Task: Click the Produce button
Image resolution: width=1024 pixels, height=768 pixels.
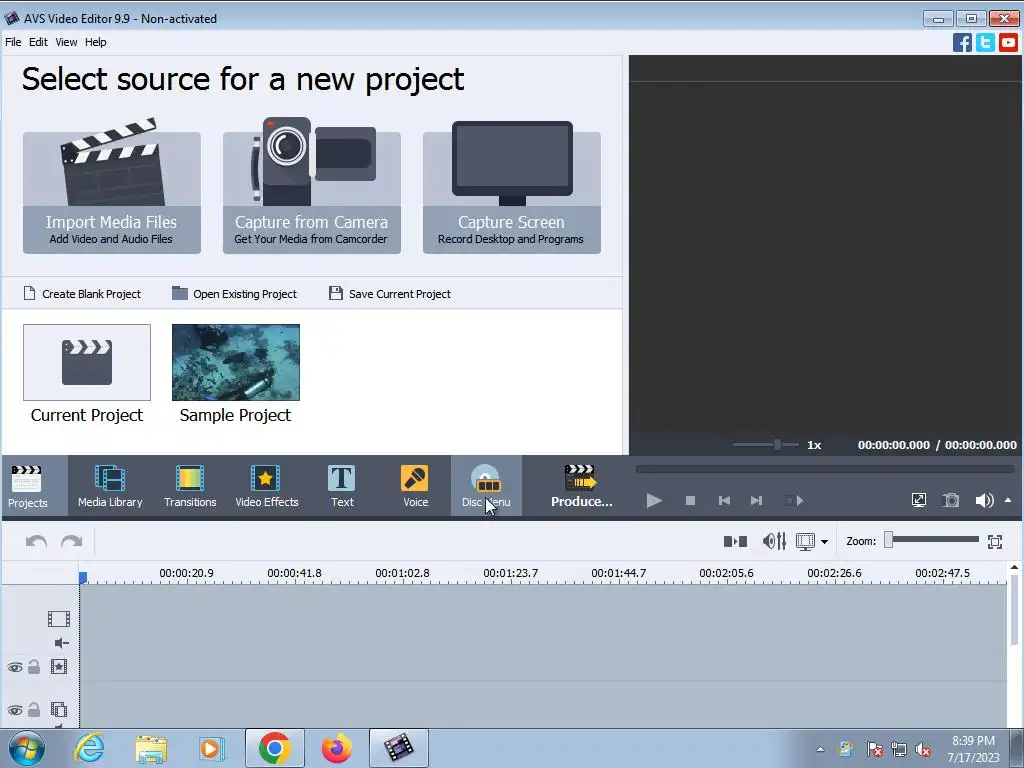Action: 581,487
